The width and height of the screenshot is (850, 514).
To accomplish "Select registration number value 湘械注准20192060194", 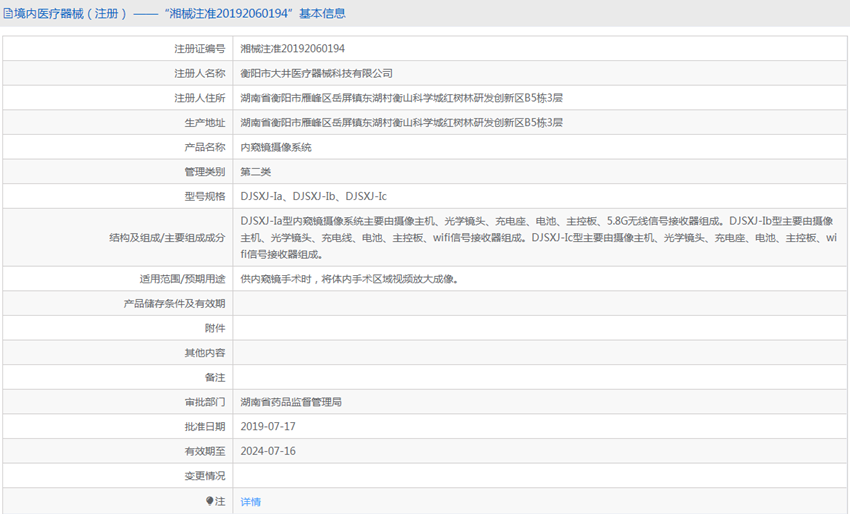I will pyautogui.click(x=293, y=49).
